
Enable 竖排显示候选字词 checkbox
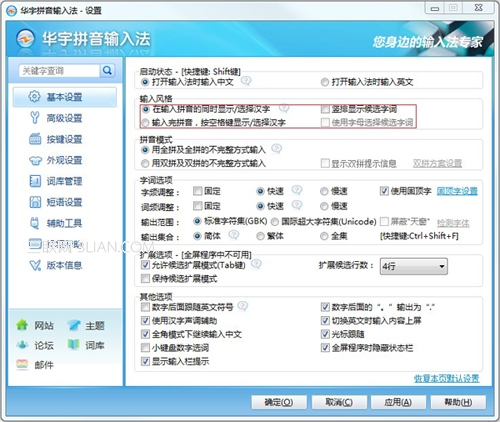pos(325,109)
